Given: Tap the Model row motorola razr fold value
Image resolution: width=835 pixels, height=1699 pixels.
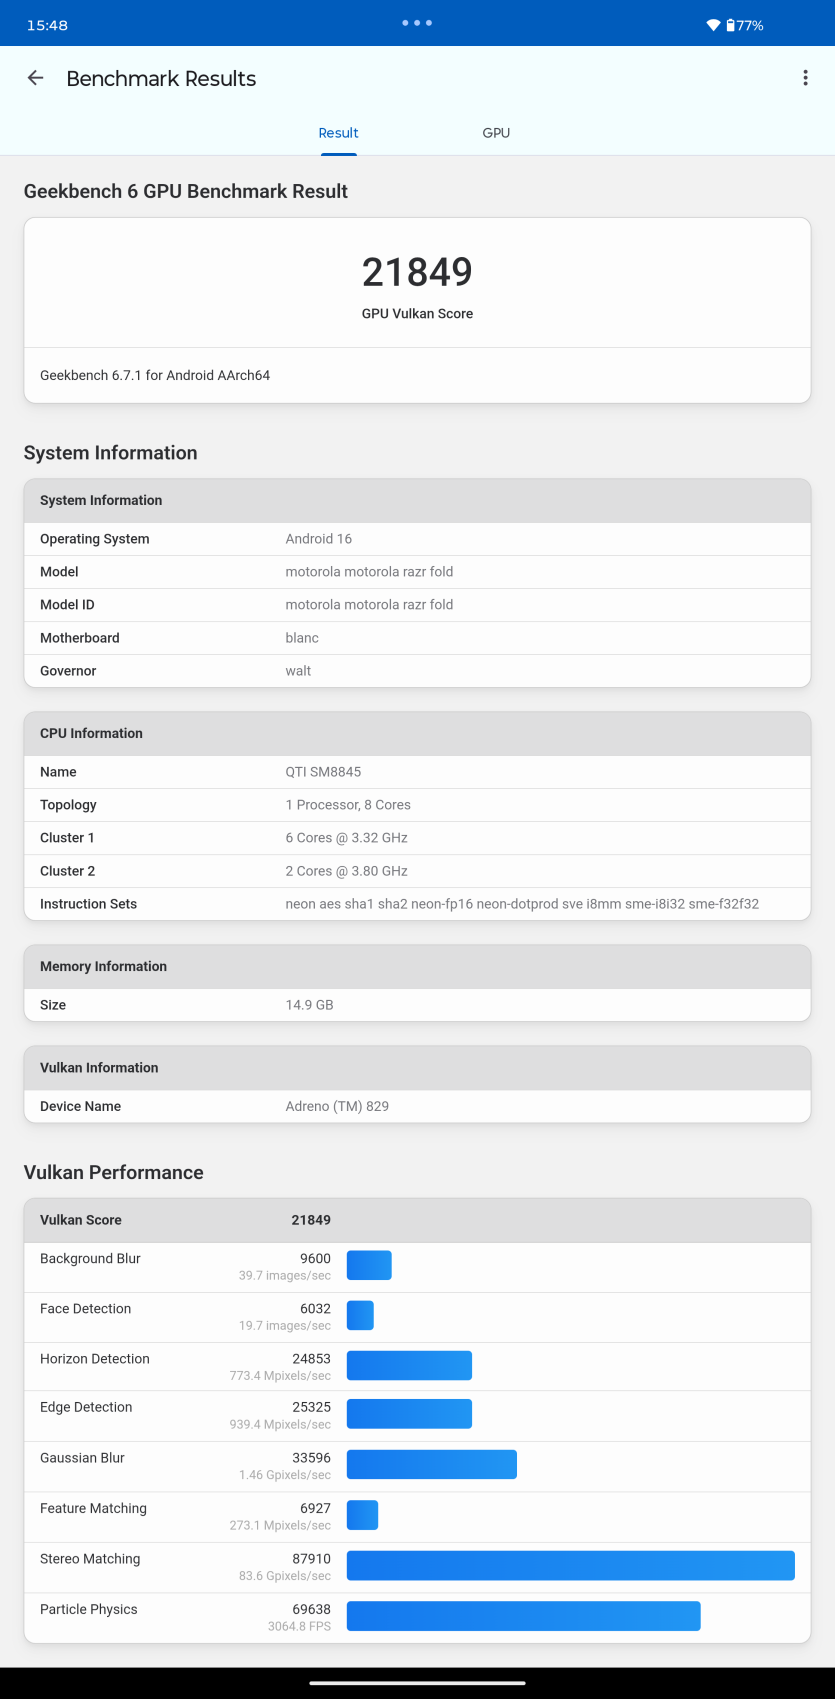Looking at the screenshot, I should 369,572.
